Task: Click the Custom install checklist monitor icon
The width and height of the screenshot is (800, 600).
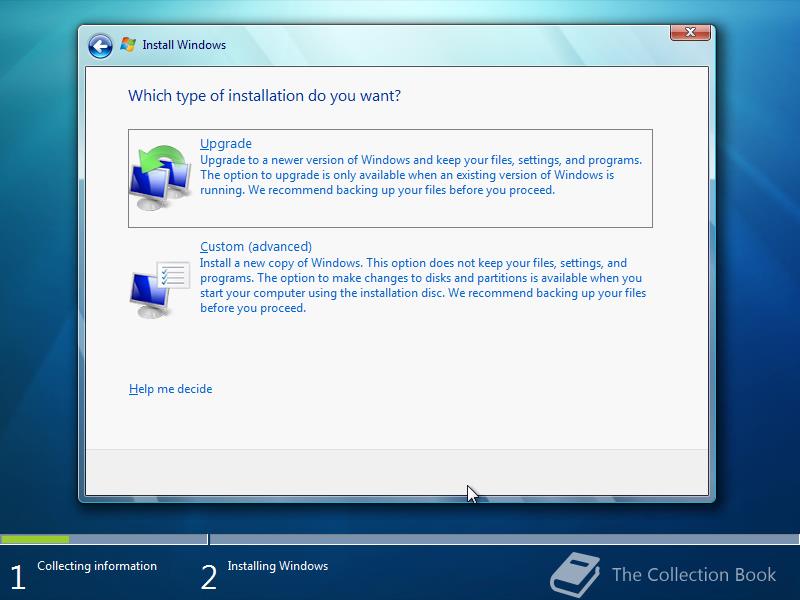Action: (x=160, y=289)
